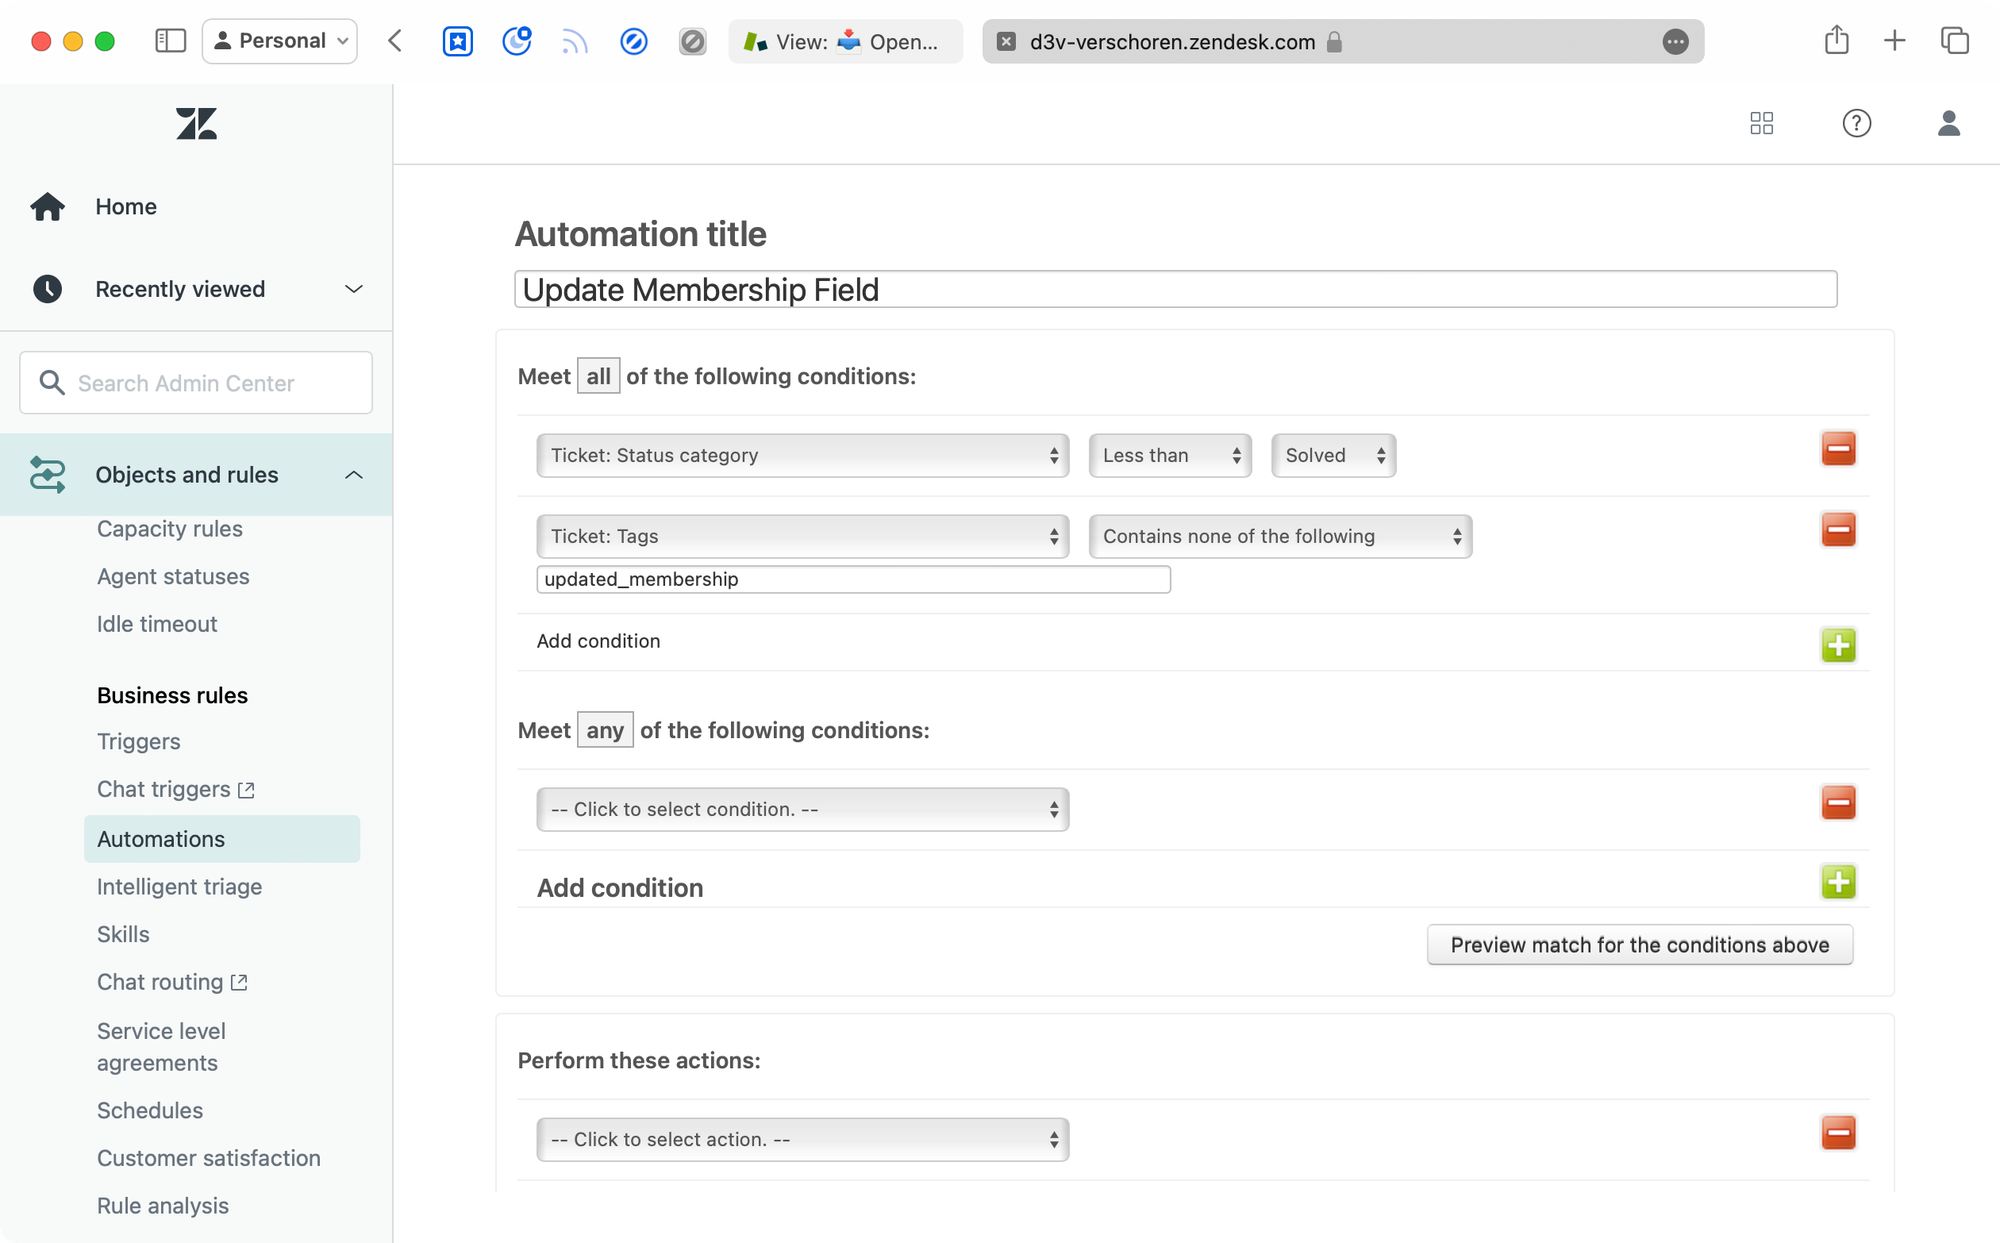Remove the Status category condition row

[x=1838, y=449]
